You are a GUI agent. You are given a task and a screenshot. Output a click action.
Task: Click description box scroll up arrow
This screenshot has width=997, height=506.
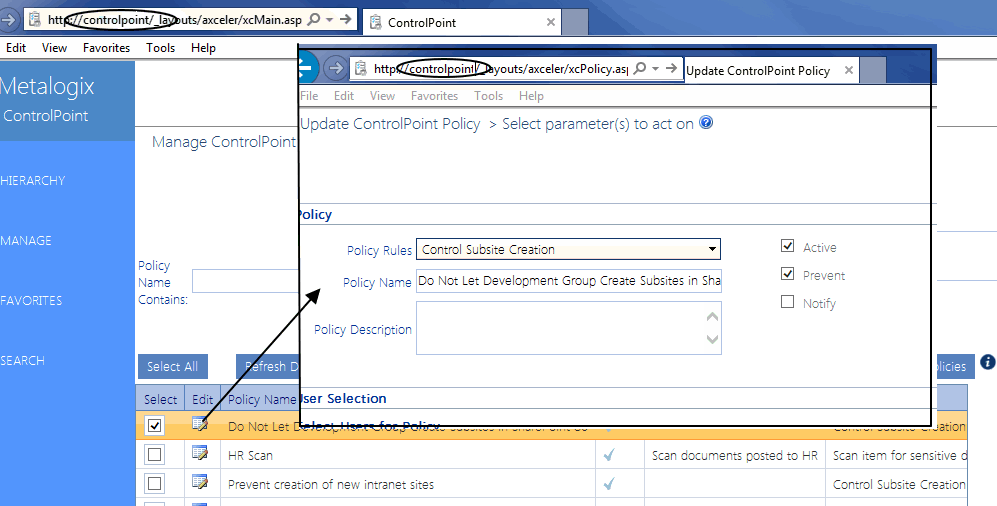click(713, 316)
